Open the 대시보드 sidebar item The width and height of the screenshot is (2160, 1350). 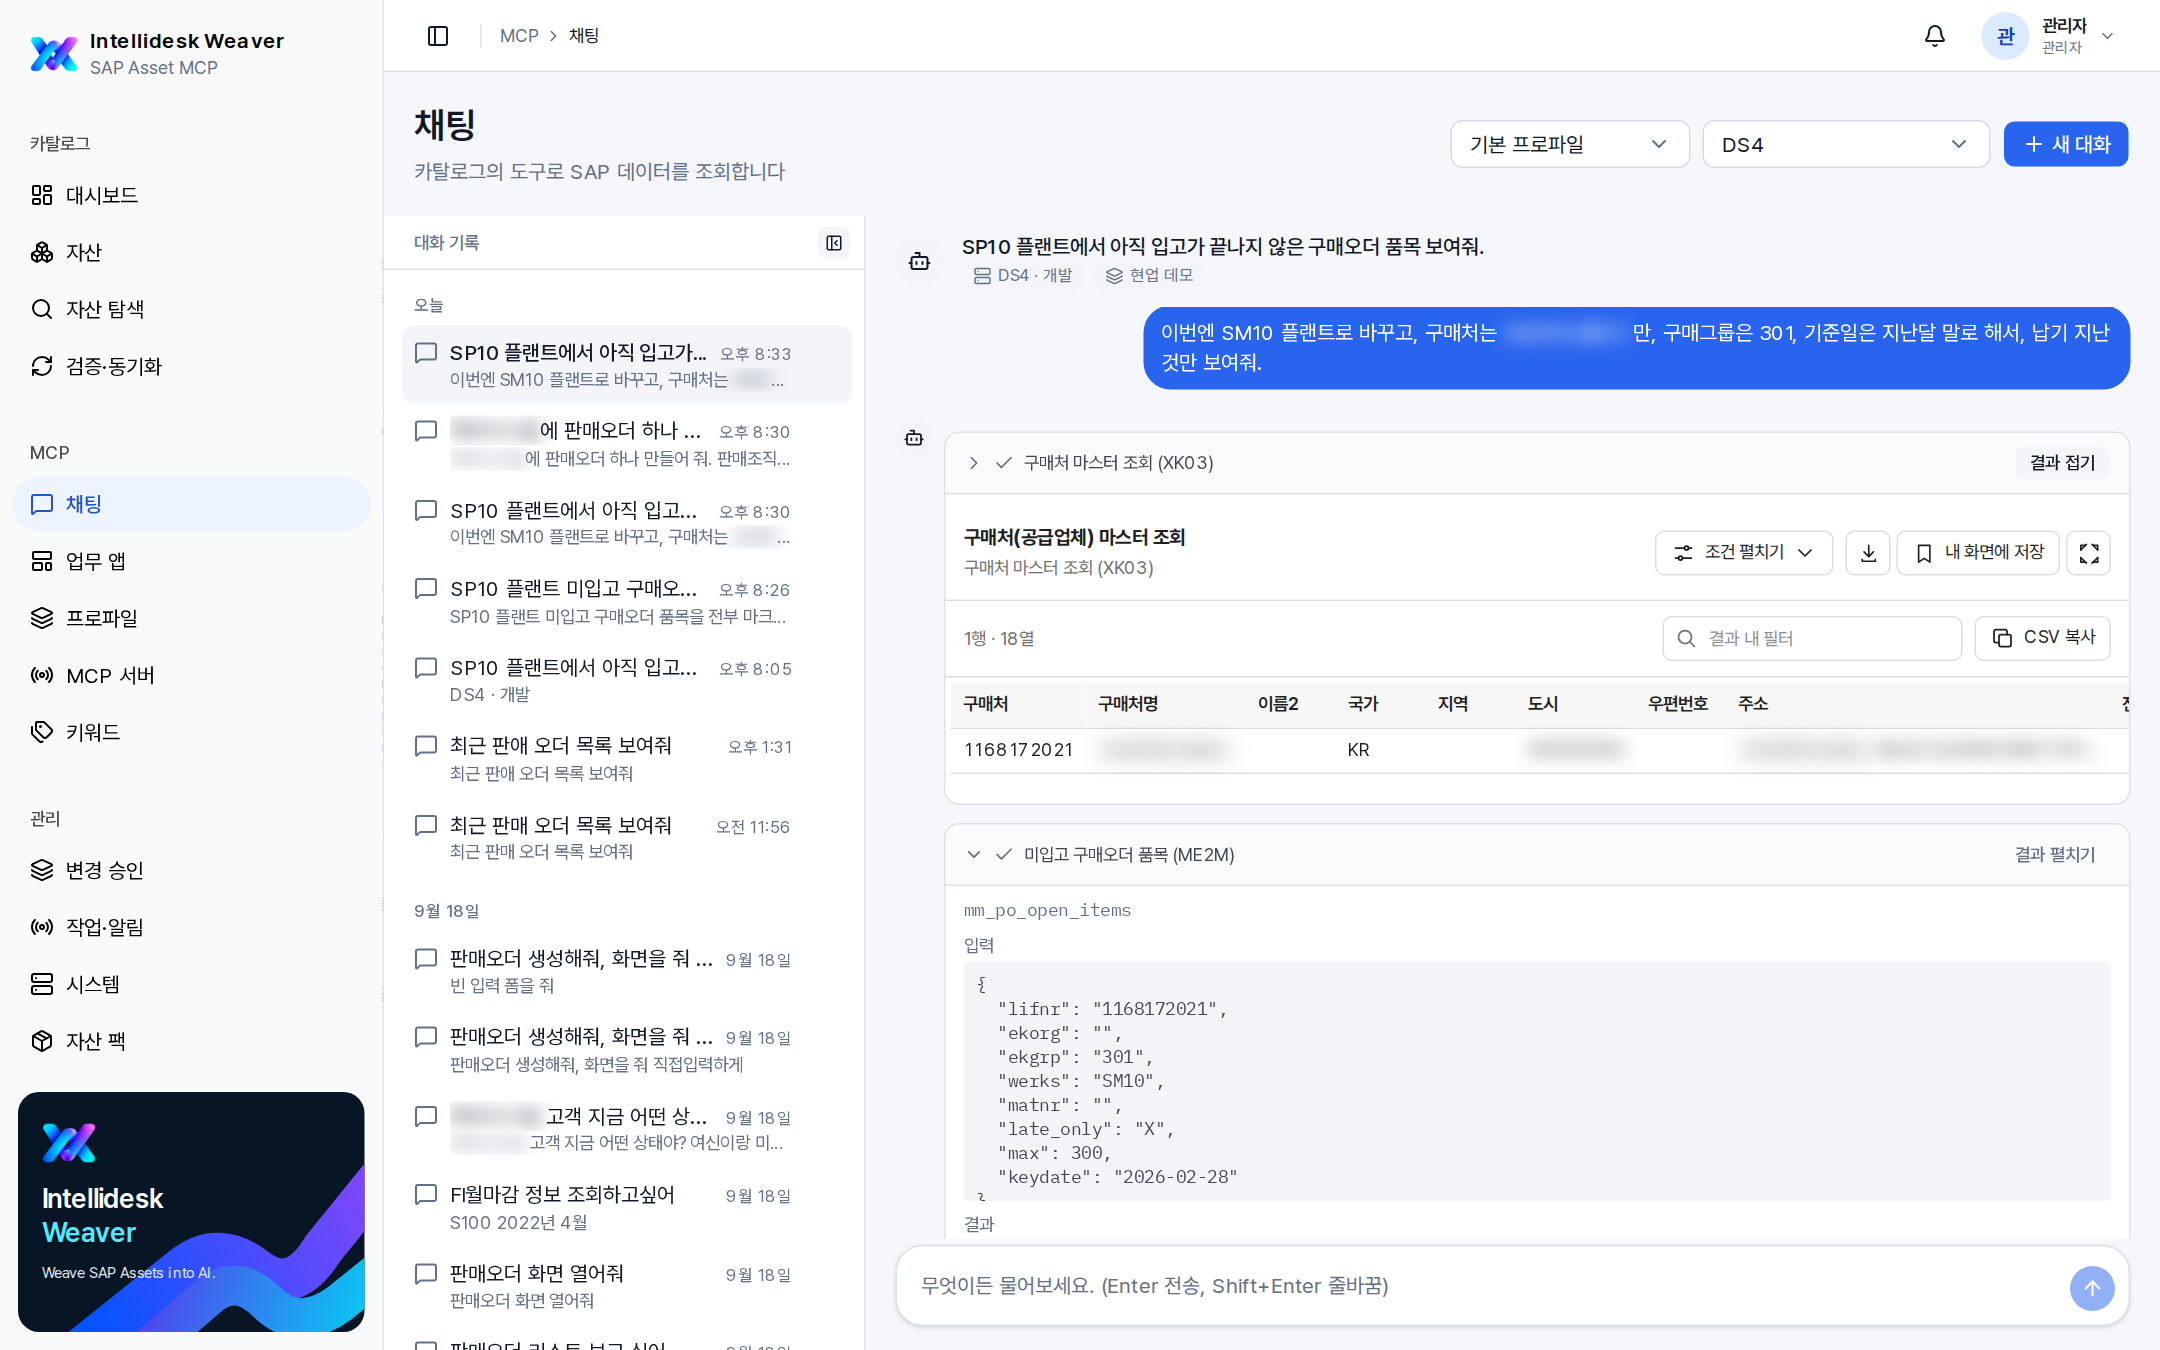(x=191, y=195)
